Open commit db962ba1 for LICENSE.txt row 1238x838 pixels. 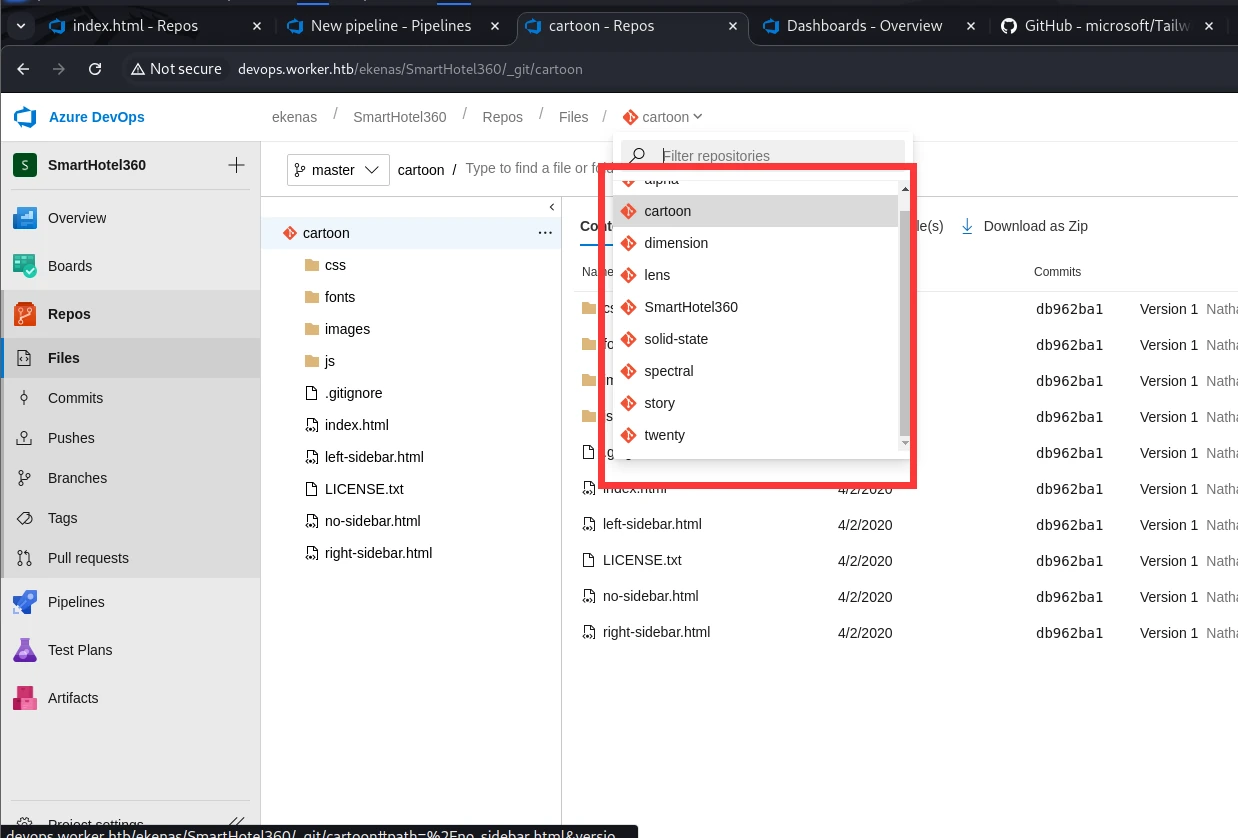pos(1069,561)
